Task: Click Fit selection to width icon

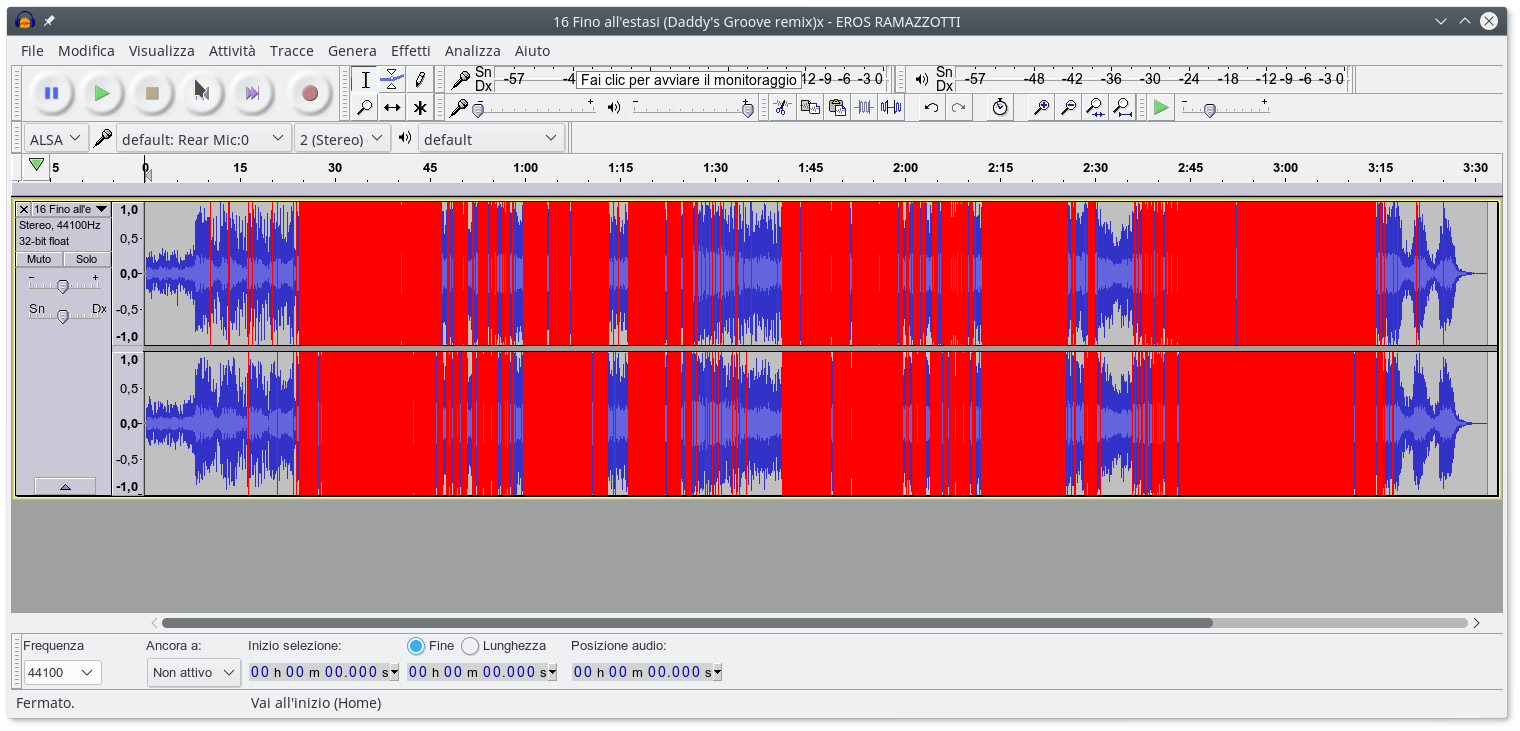Action: 1096,107
